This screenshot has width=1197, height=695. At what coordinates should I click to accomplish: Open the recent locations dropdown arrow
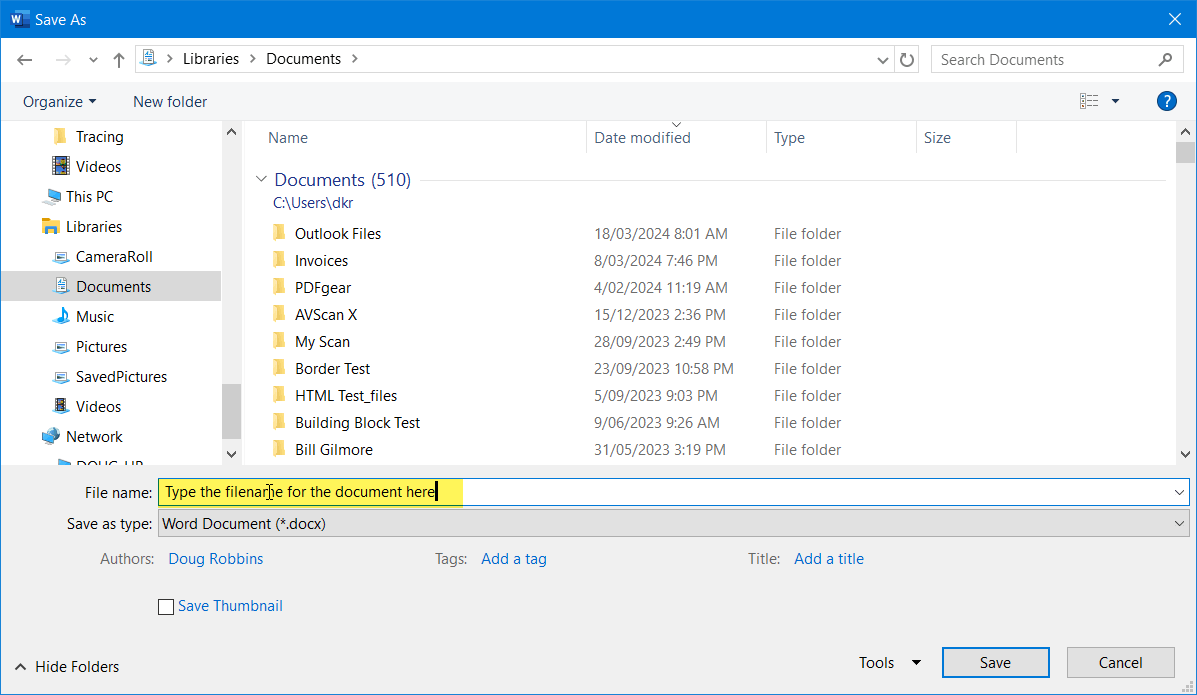point(93,60)
